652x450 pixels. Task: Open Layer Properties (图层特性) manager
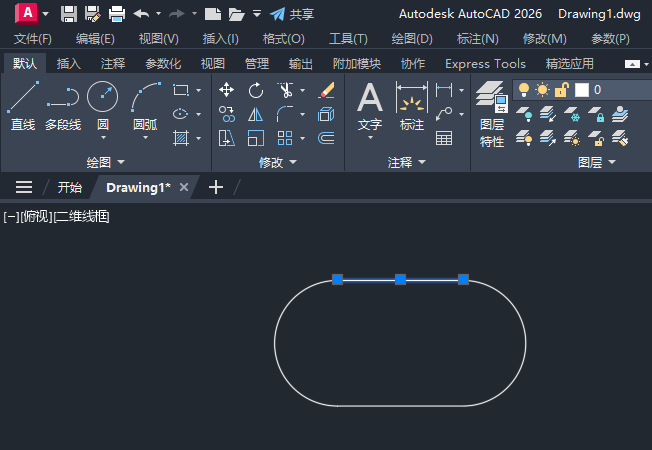pos(492,114)
